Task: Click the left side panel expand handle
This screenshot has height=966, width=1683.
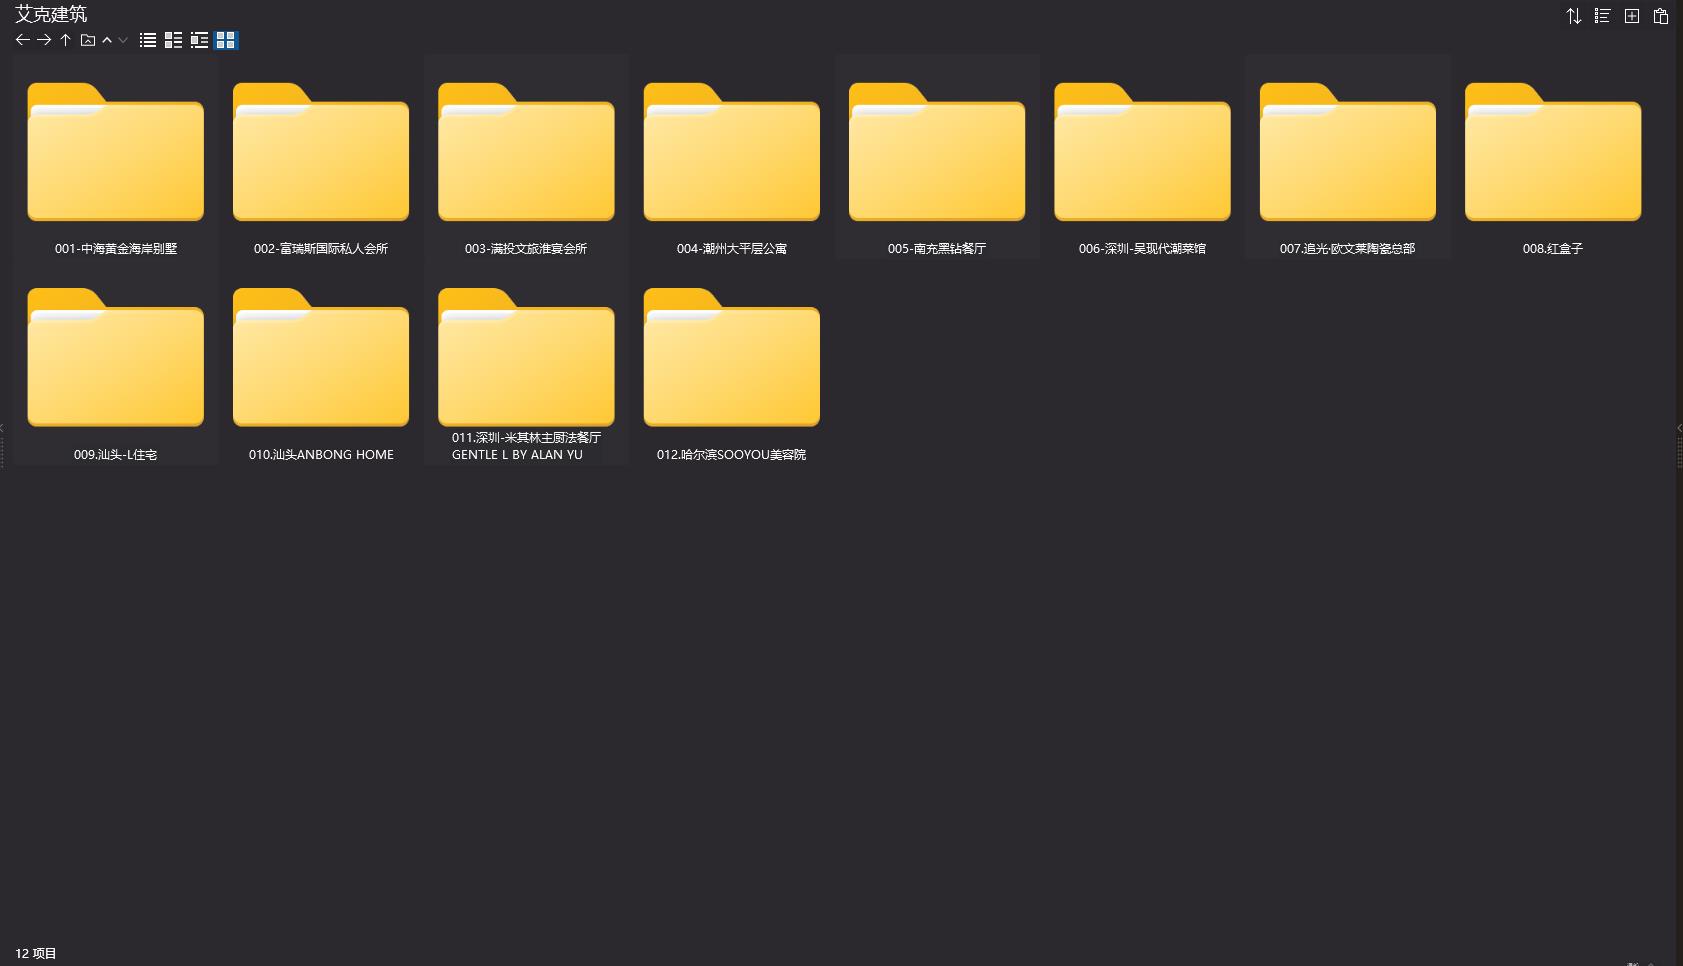Action: [x=3, y=445]
